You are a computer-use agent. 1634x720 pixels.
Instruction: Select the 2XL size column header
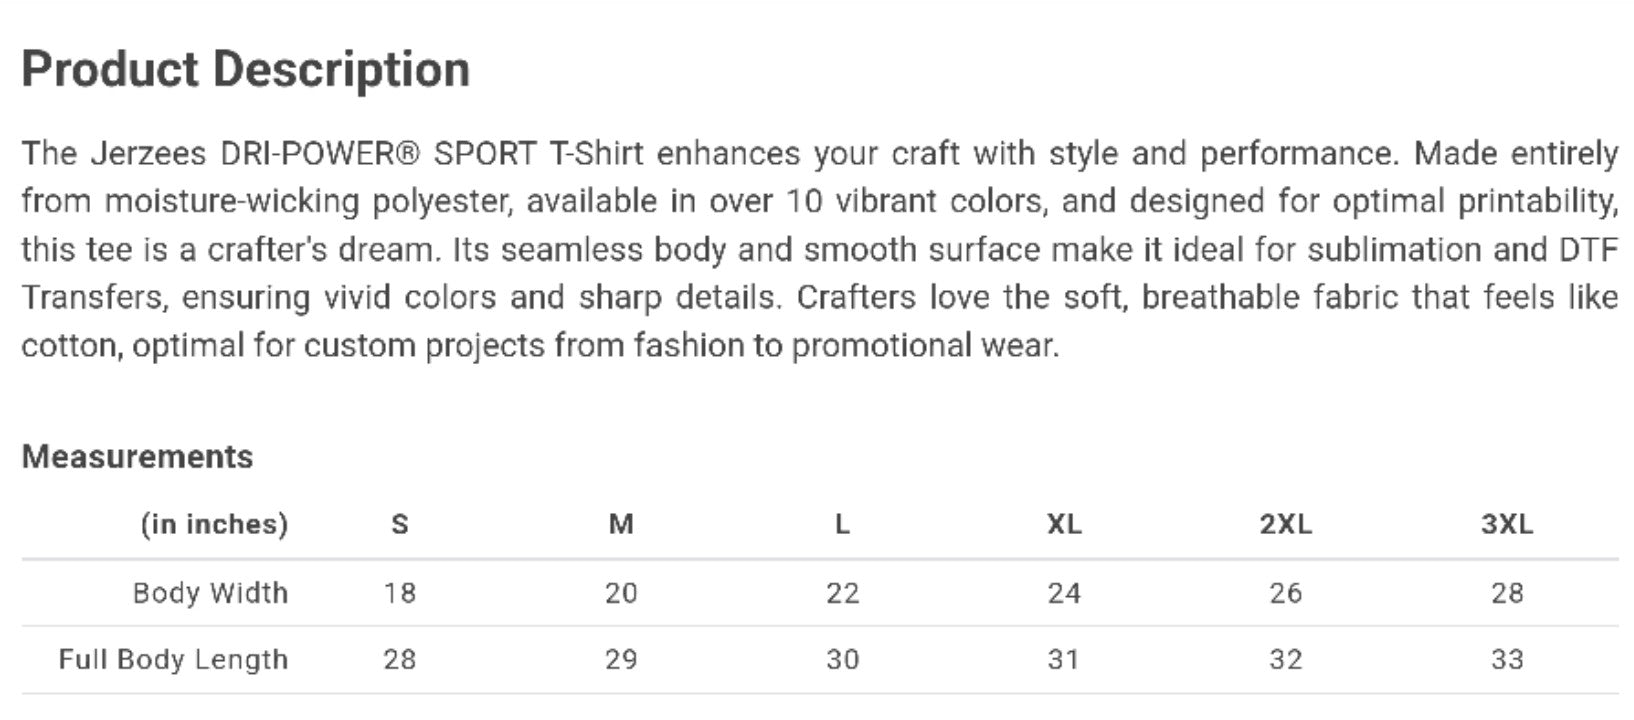(1286, 524)
